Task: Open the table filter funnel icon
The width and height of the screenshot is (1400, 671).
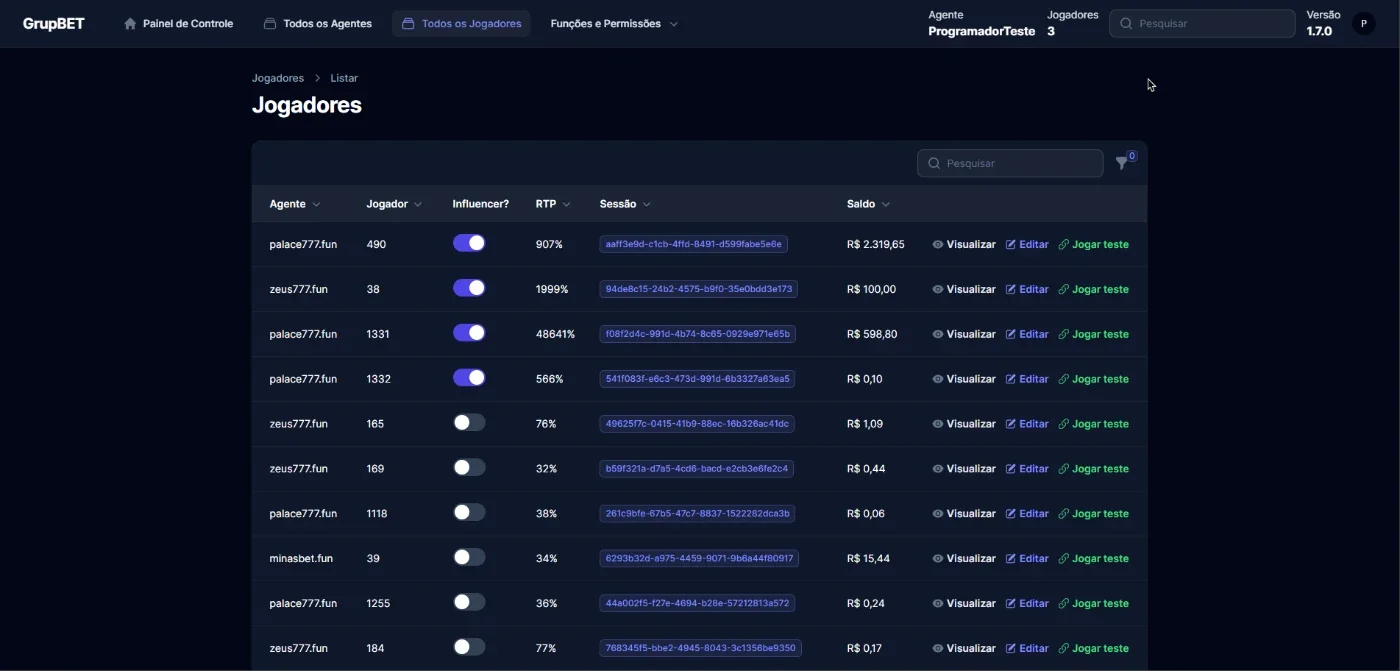Action: pyautogui.click(x=1122, y=163)
